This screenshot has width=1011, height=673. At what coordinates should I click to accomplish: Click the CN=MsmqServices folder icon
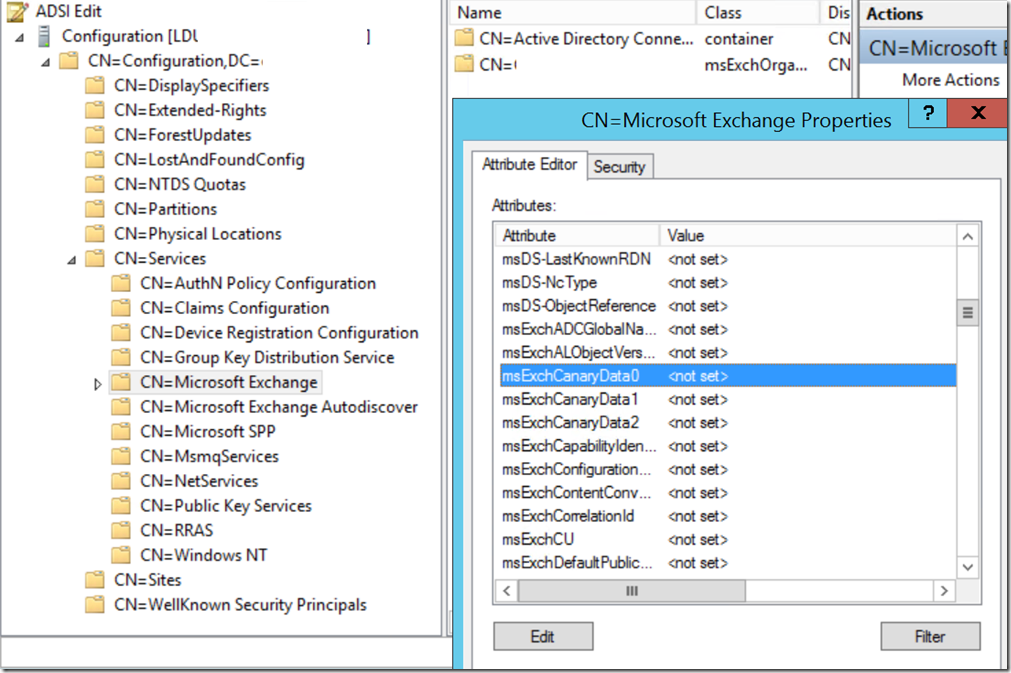pos(121,456)
